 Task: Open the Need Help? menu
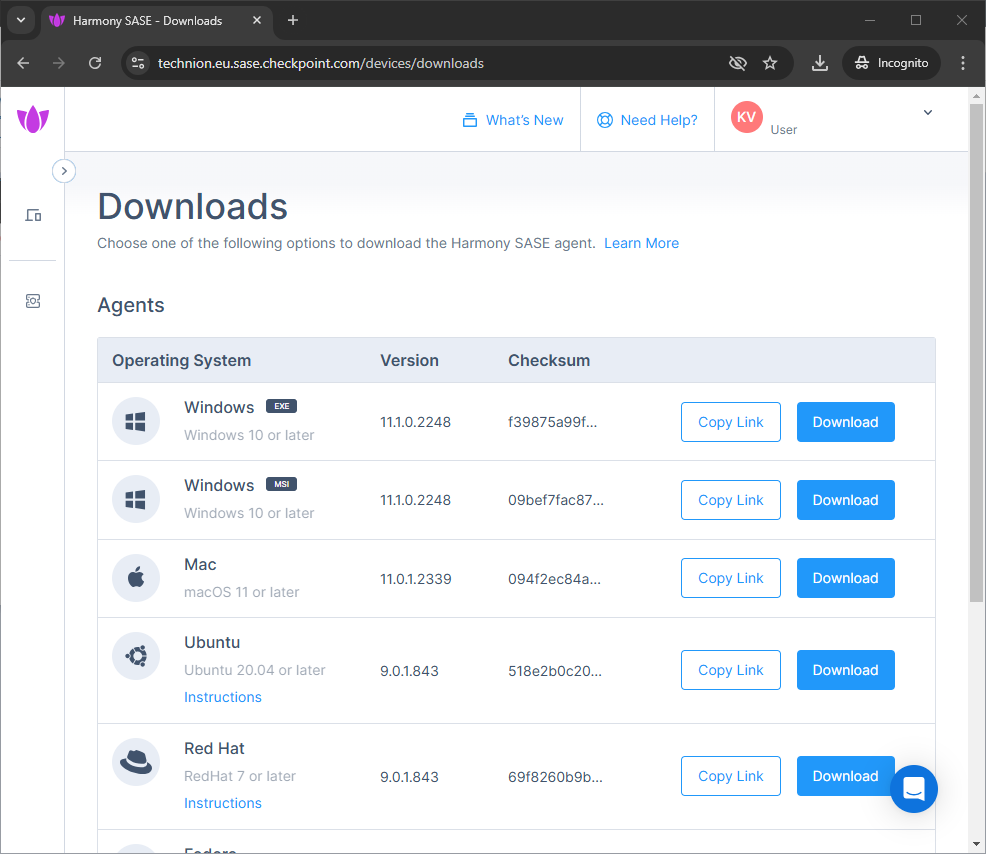tap(647, 120)
